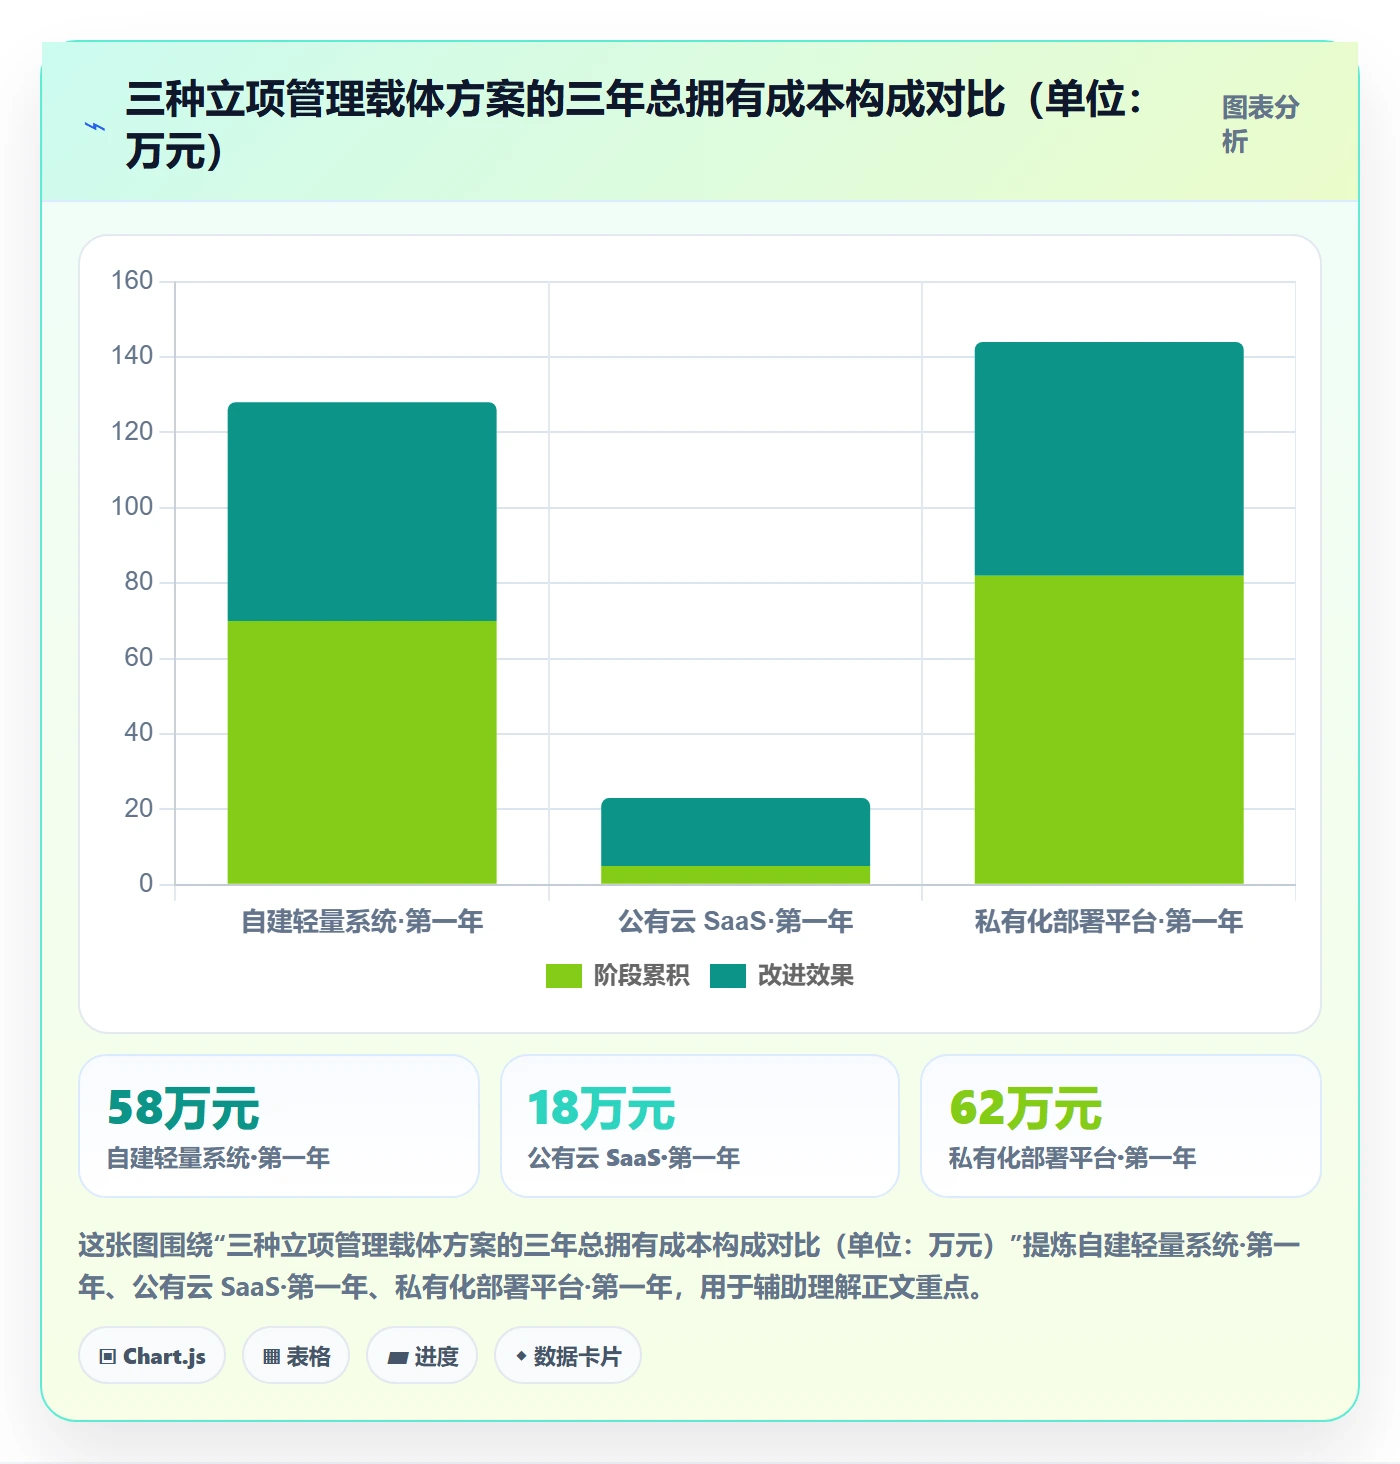Click the lightning bolt icon beside the title
Image resolution: width=1400 pixels, height=1464 pixels.
click(x=95, y=126)
